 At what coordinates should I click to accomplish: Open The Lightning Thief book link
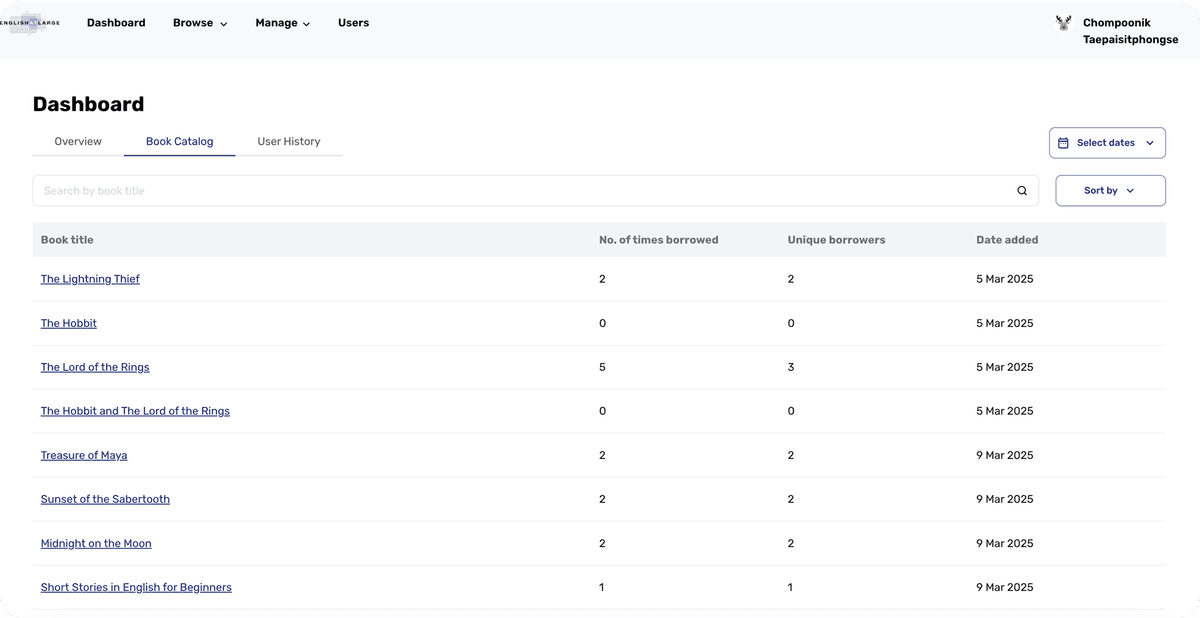[x=90, y=279]
